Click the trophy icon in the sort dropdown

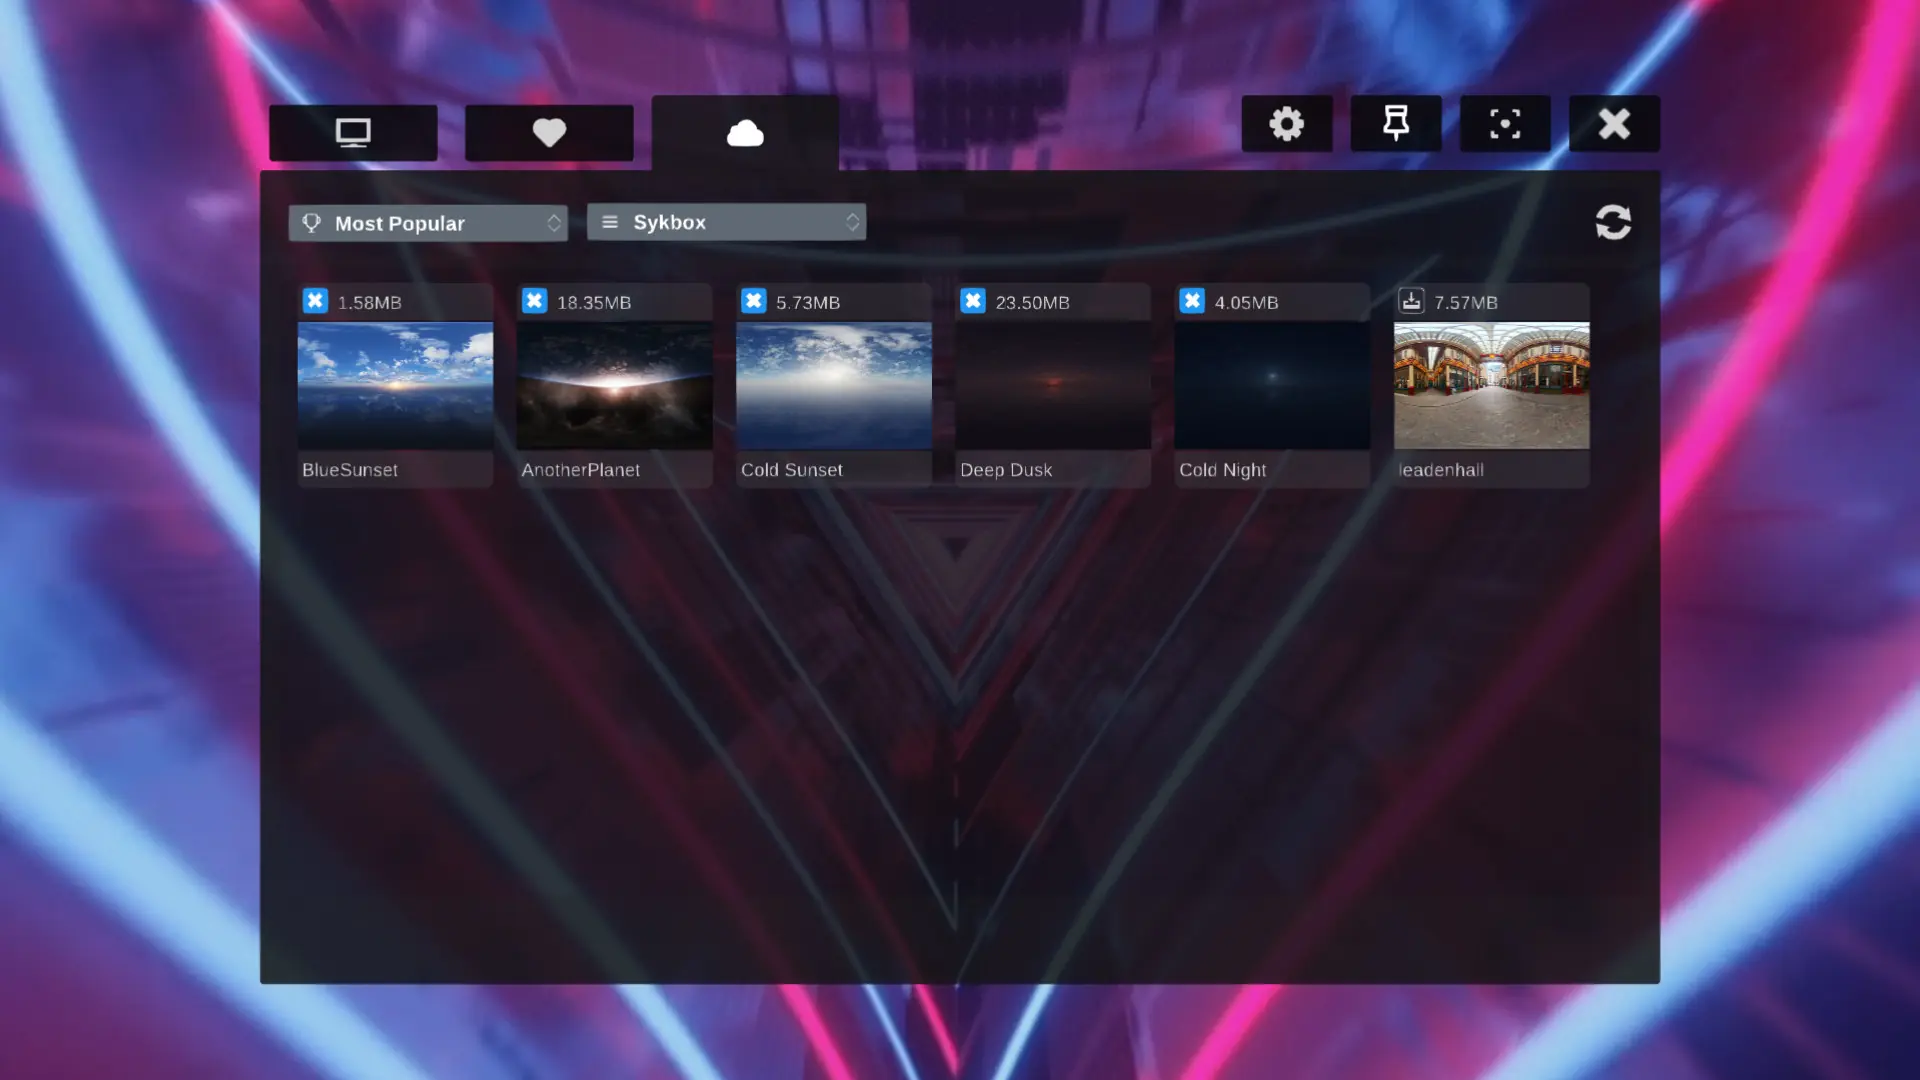pos(310,222)
